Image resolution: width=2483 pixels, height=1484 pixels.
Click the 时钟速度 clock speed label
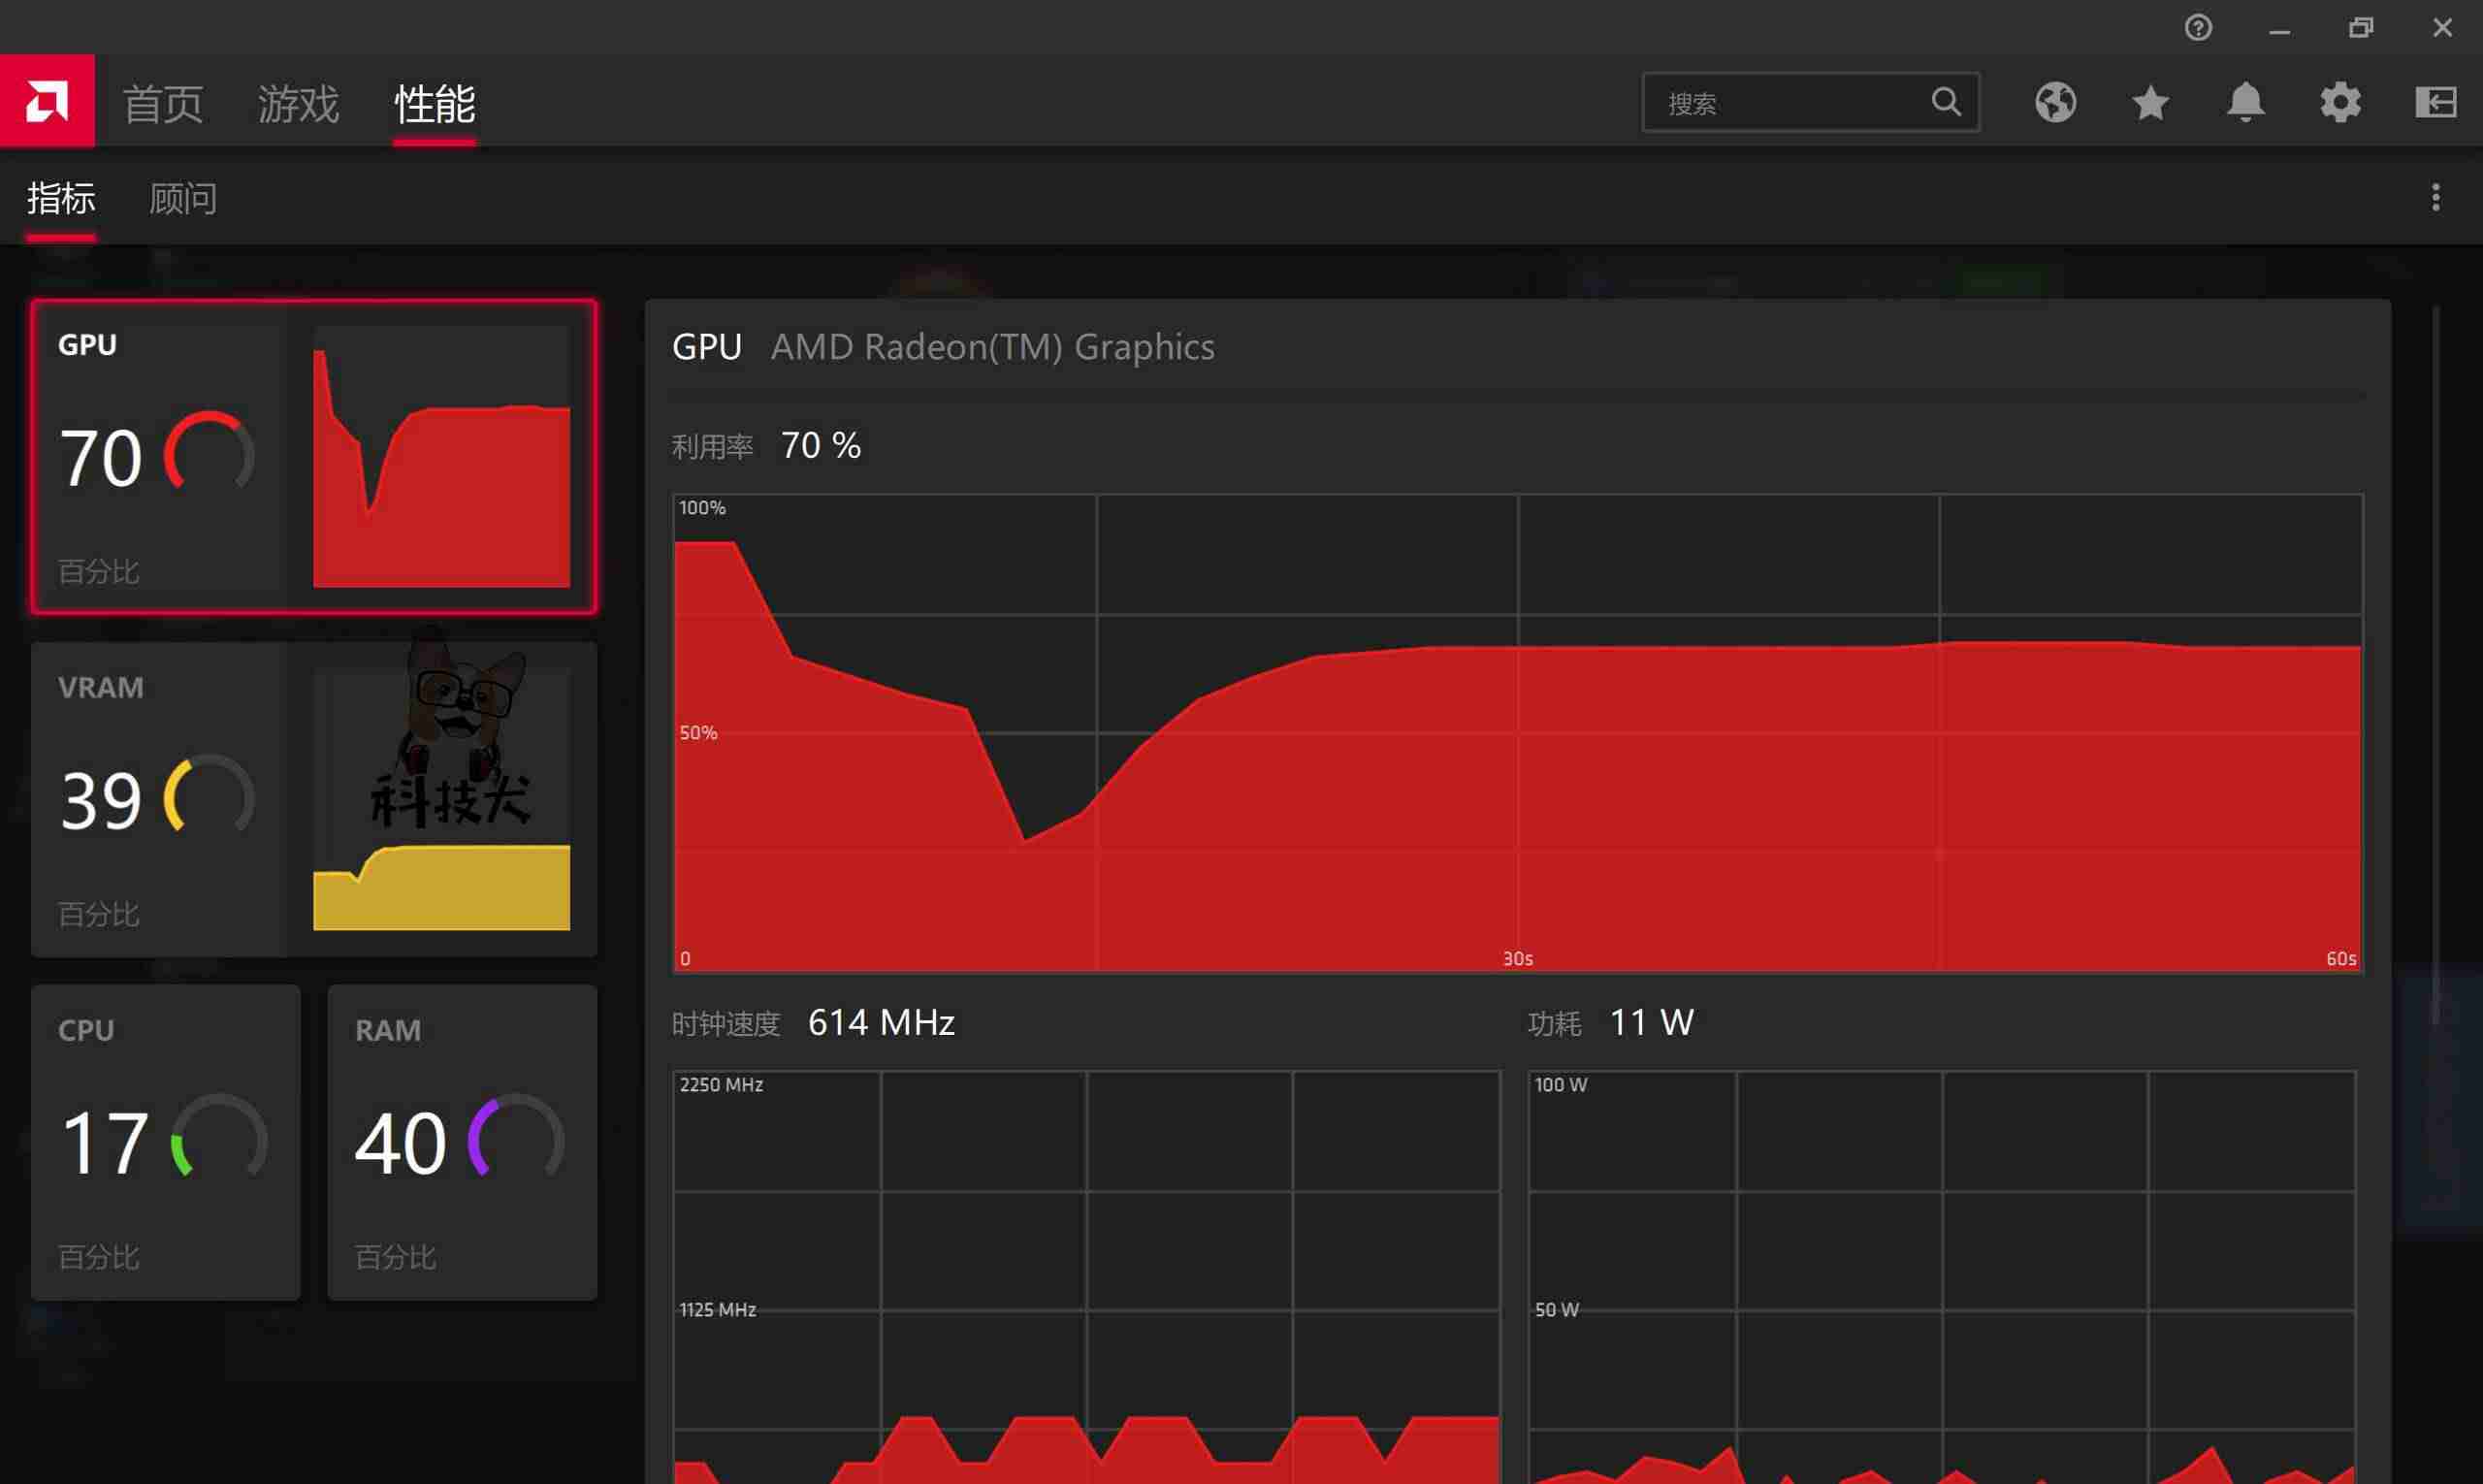point(725,1023)
